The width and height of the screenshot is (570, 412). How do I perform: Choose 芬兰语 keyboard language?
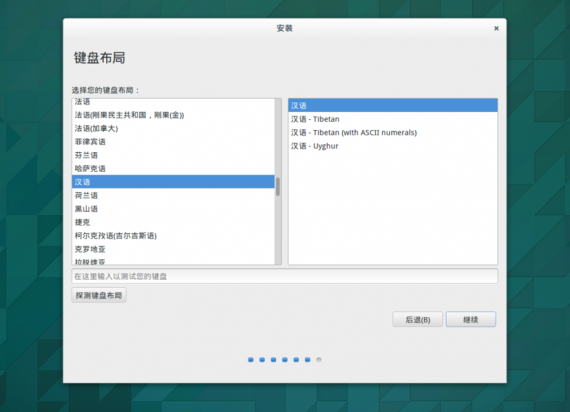pos(173,155)
